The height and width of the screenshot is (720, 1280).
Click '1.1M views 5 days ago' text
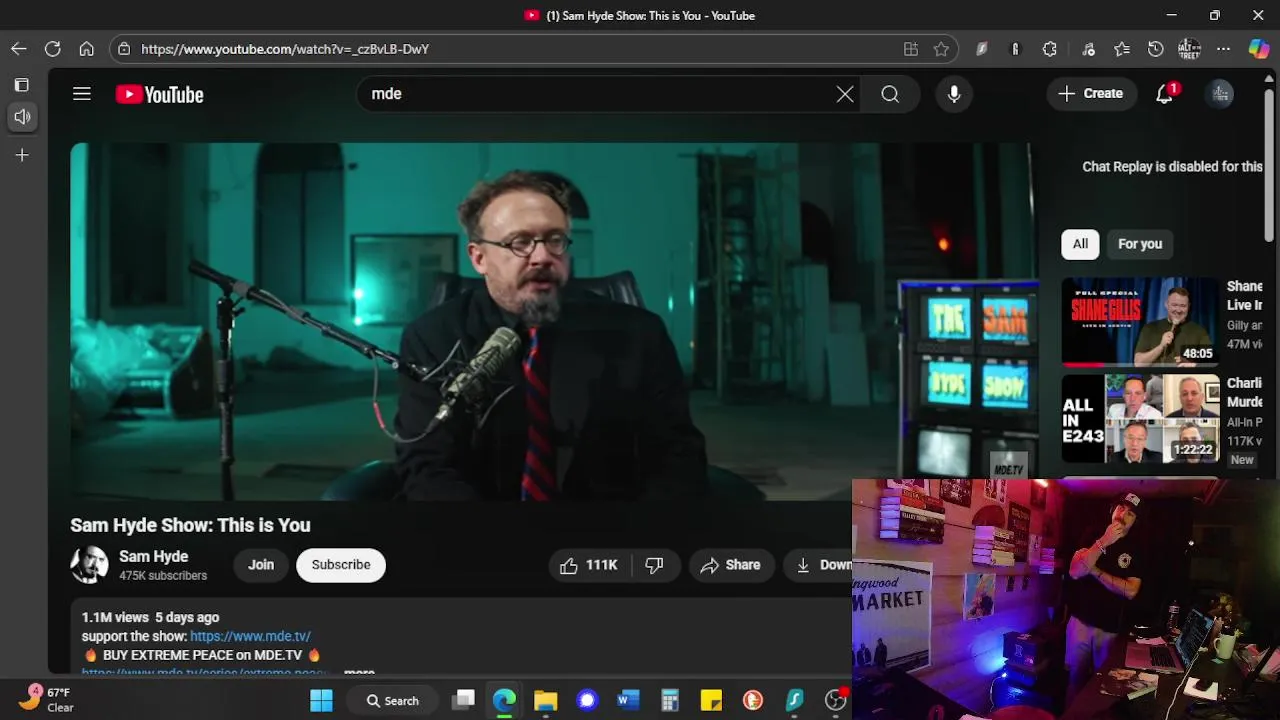coord(150,617)
